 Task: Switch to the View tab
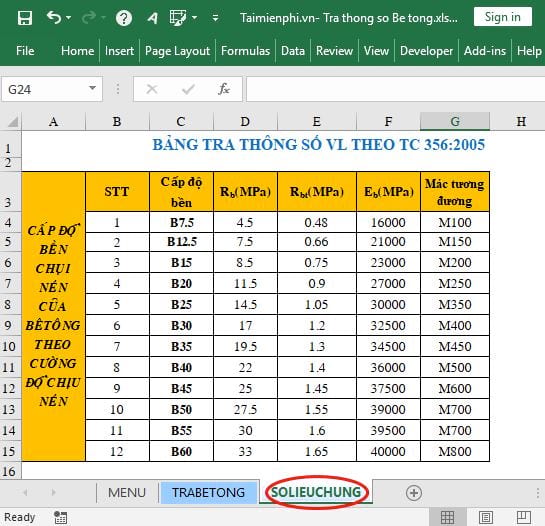[376, 51]
